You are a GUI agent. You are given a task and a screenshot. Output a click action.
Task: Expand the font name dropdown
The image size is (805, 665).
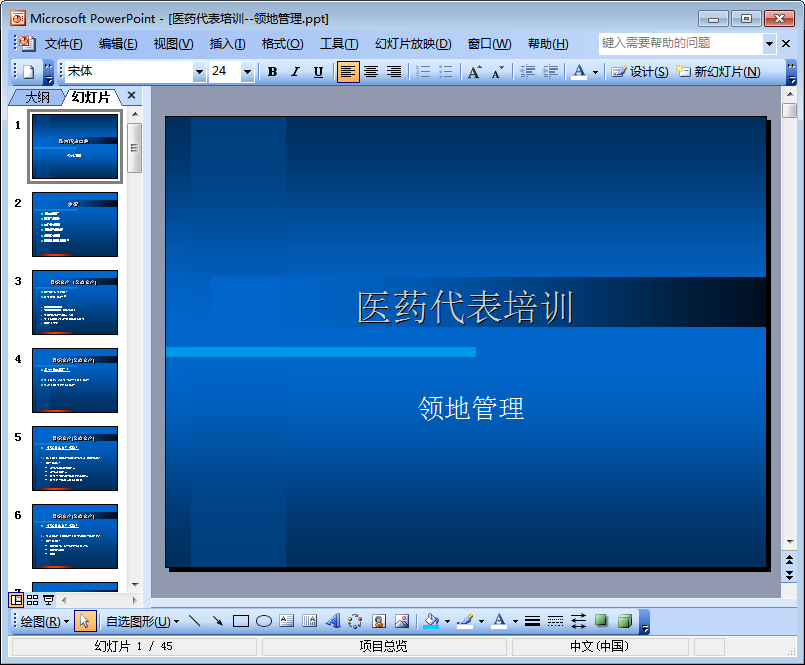[x=199, y=72]
